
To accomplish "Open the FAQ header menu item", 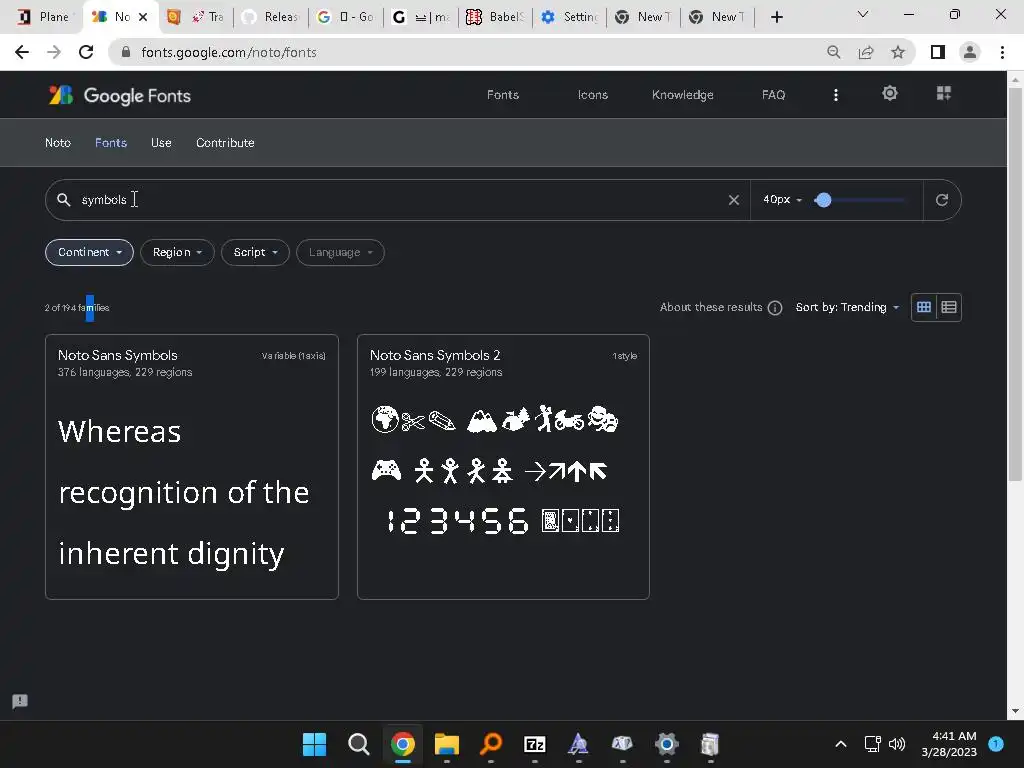I will click(x=773, y=95).
